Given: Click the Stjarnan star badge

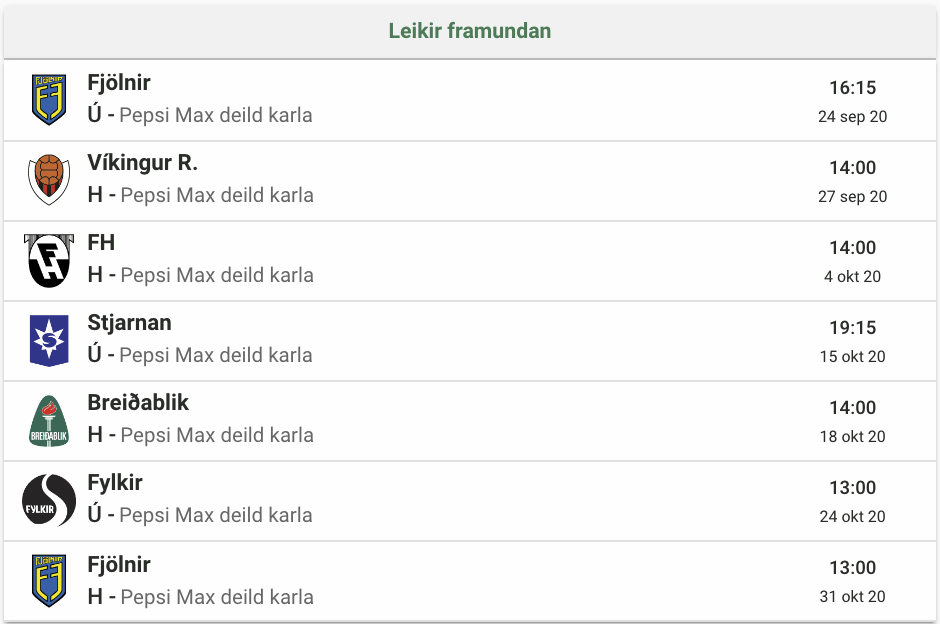Looking at the screenshot, I should [49, 340].
